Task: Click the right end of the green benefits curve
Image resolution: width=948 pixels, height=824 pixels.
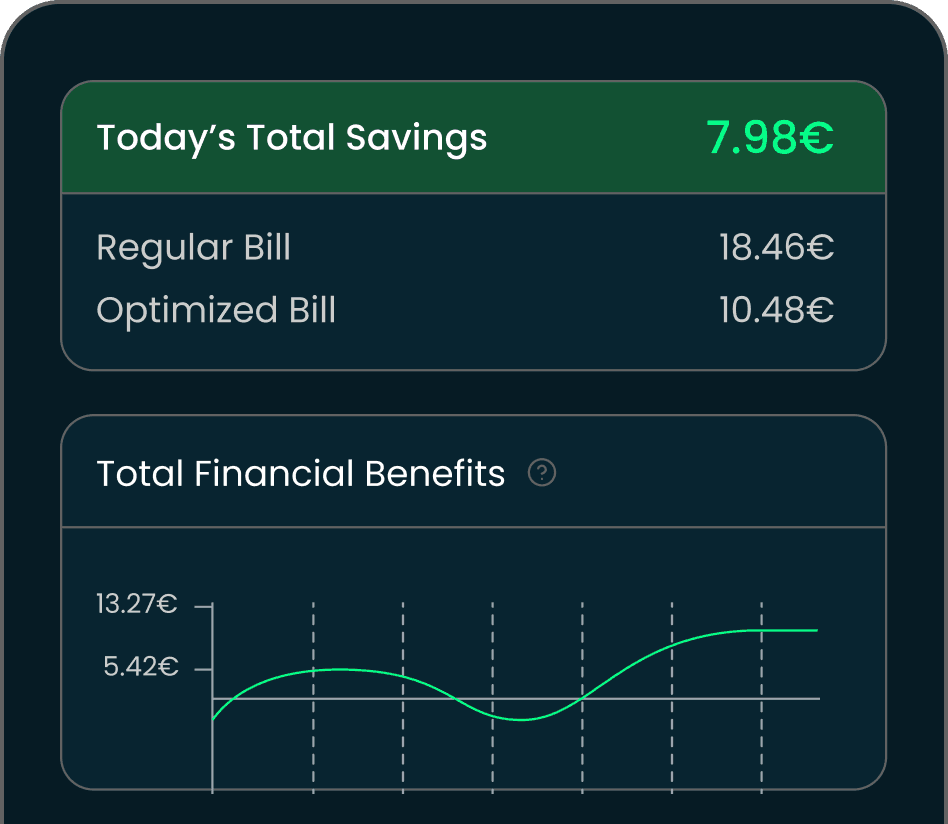Action: 814,630
